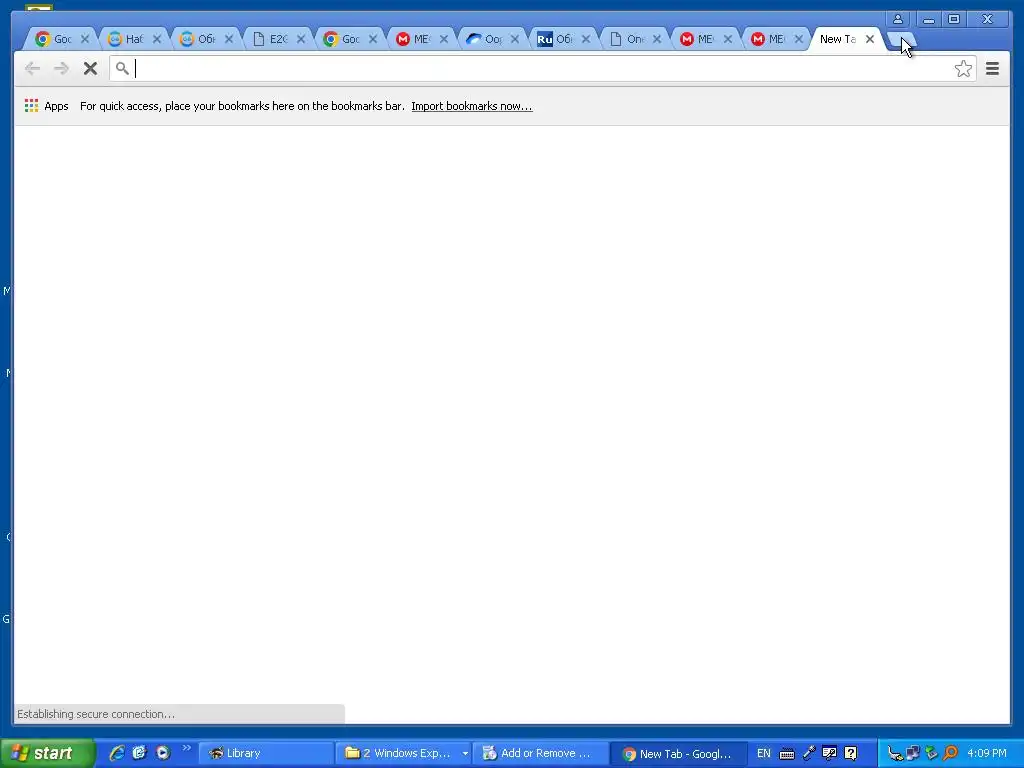The image size is (1024, 768).
Task: Show more Quick Launch items chevron
Action: tap(186, 748)
